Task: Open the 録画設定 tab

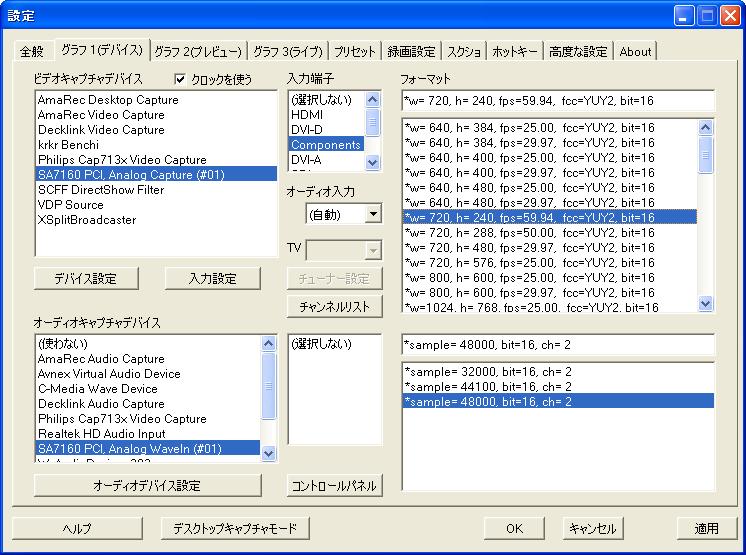Action: (x=412, y=51)
